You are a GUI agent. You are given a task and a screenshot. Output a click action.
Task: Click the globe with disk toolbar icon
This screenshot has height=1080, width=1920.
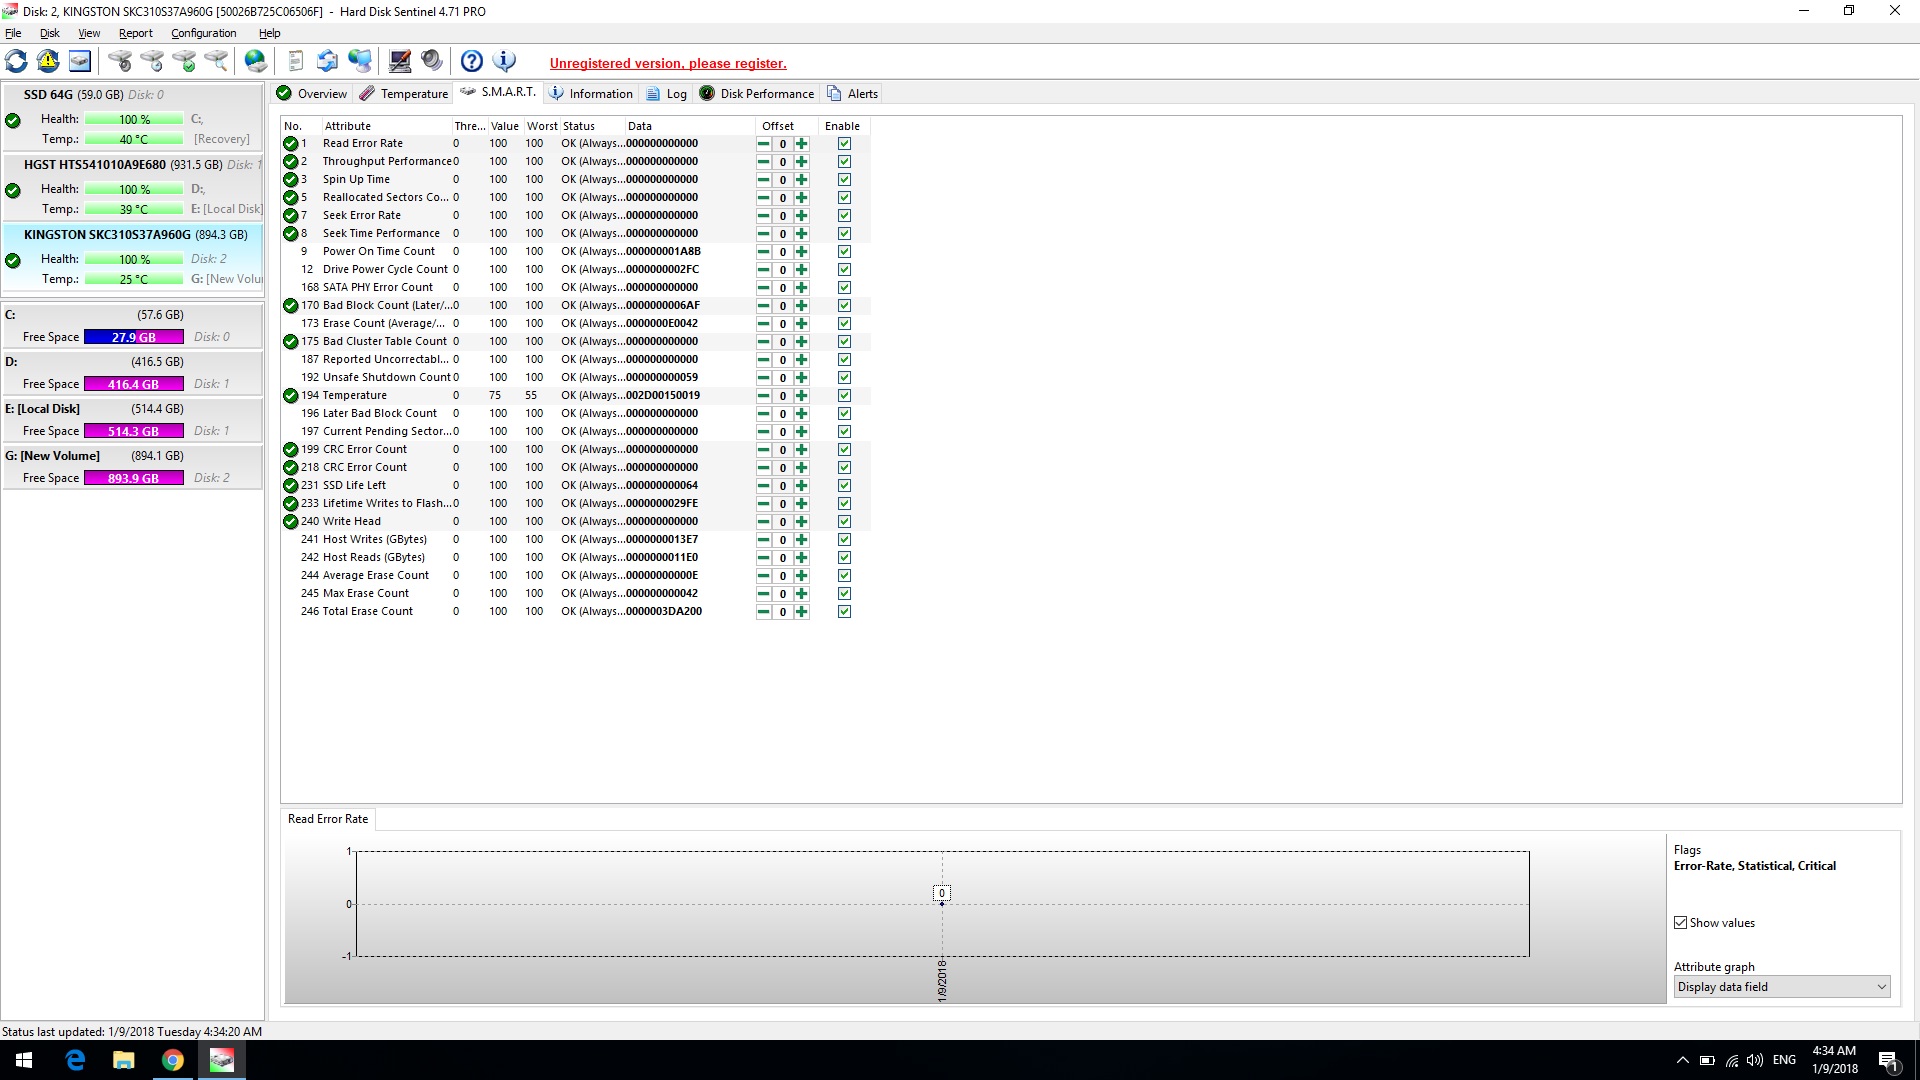[256, 62]
